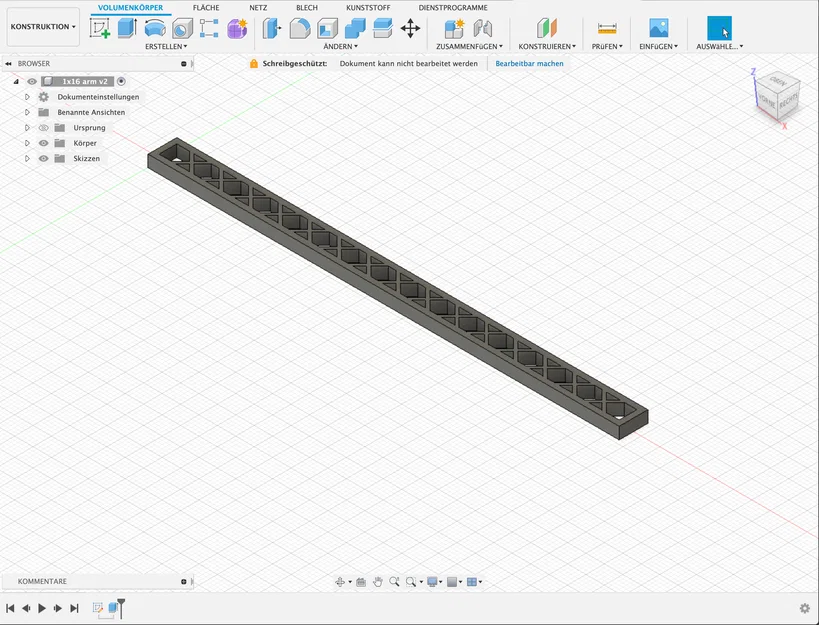The width and height of the screenshot is (819, 625).
Task: Choose the Revolve tool icon
Action: coord(155,28)
